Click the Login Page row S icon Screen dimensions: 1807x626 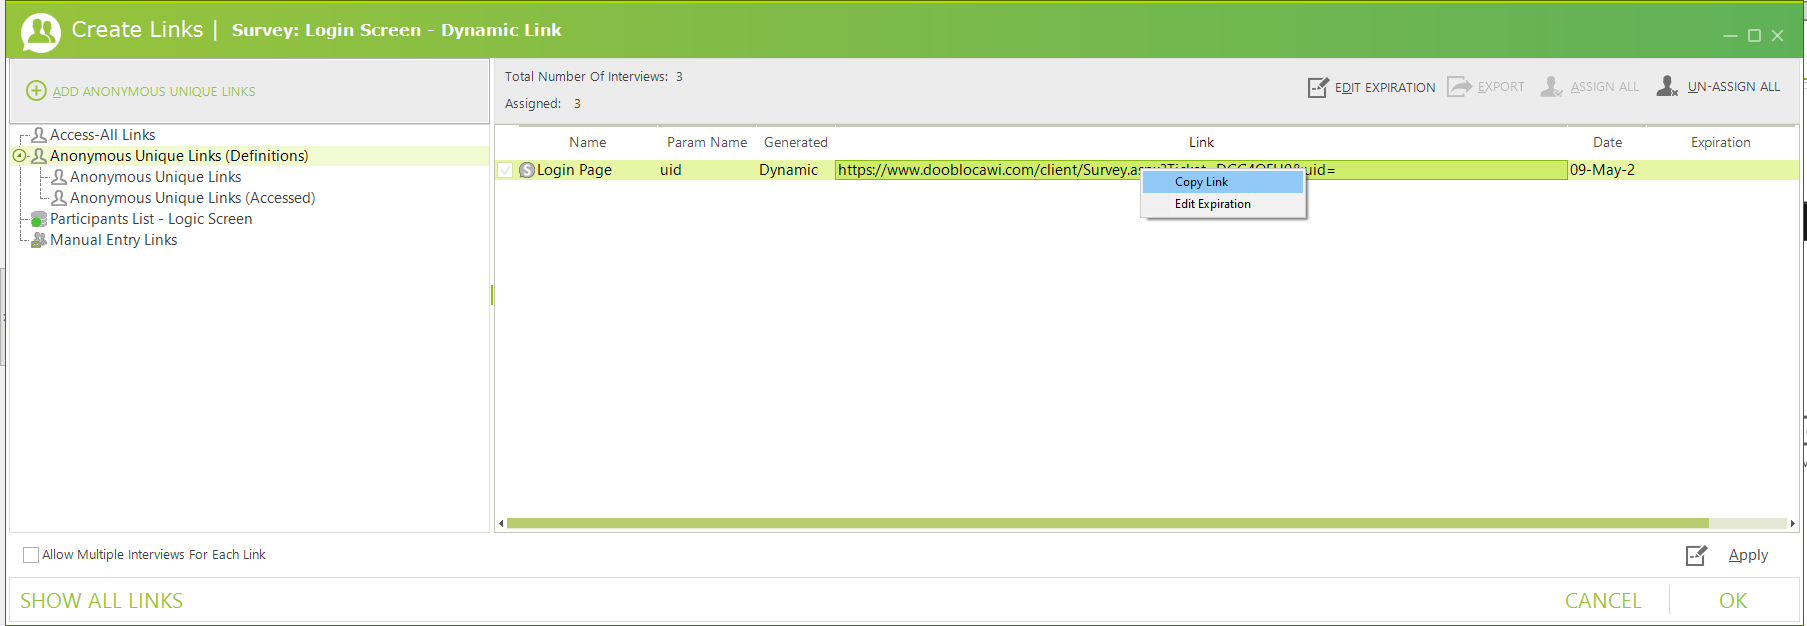[x=527, y=170]
